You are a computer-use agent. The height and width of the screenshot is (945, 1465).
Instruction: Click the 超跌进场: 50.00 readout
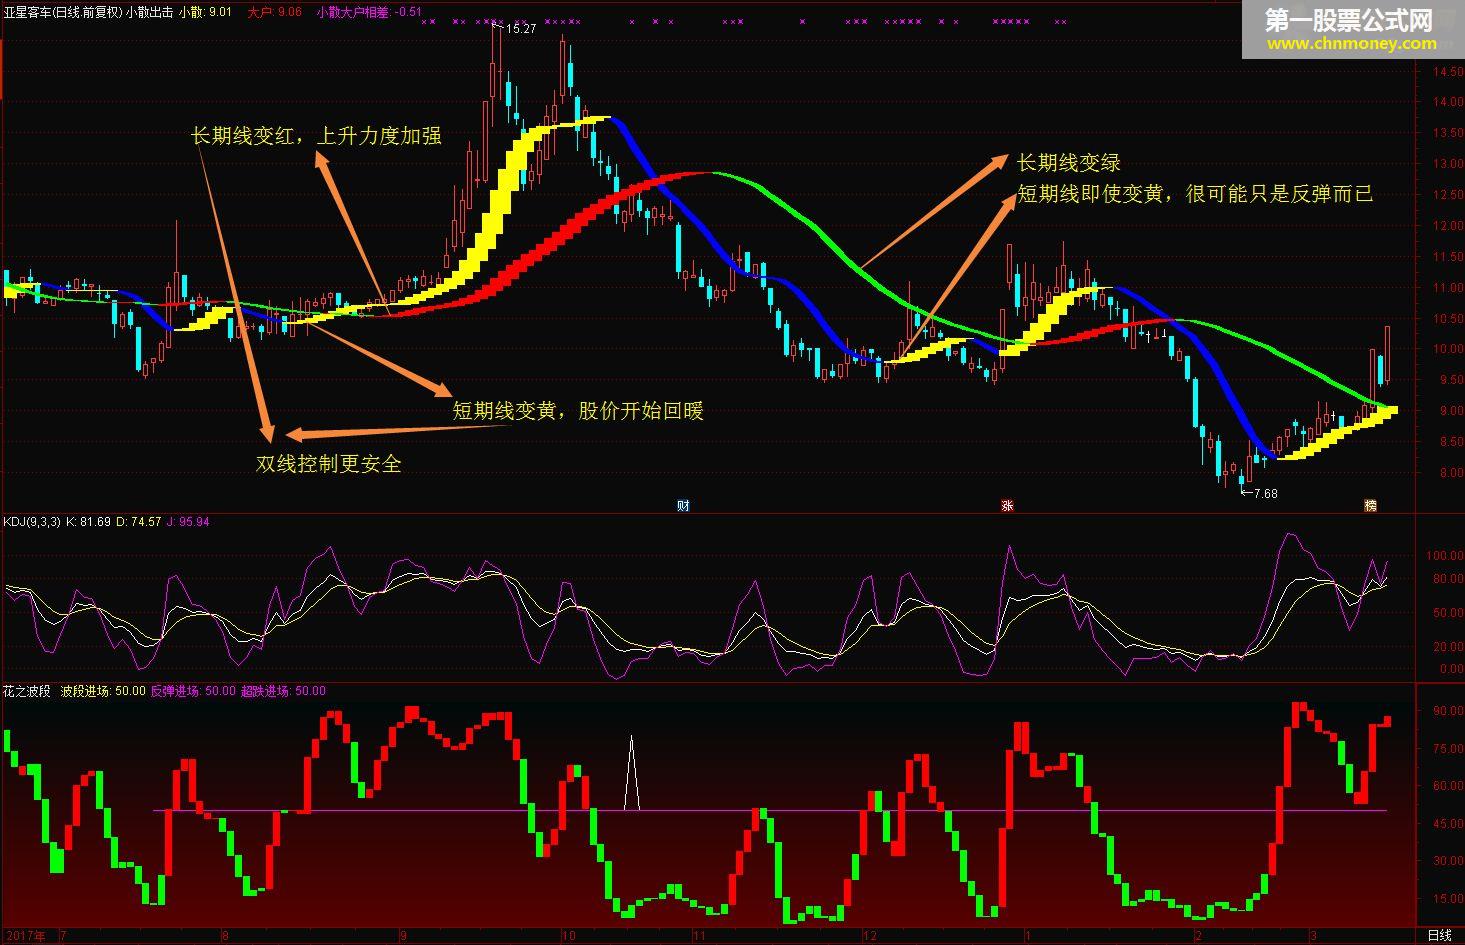coord(283,690)
